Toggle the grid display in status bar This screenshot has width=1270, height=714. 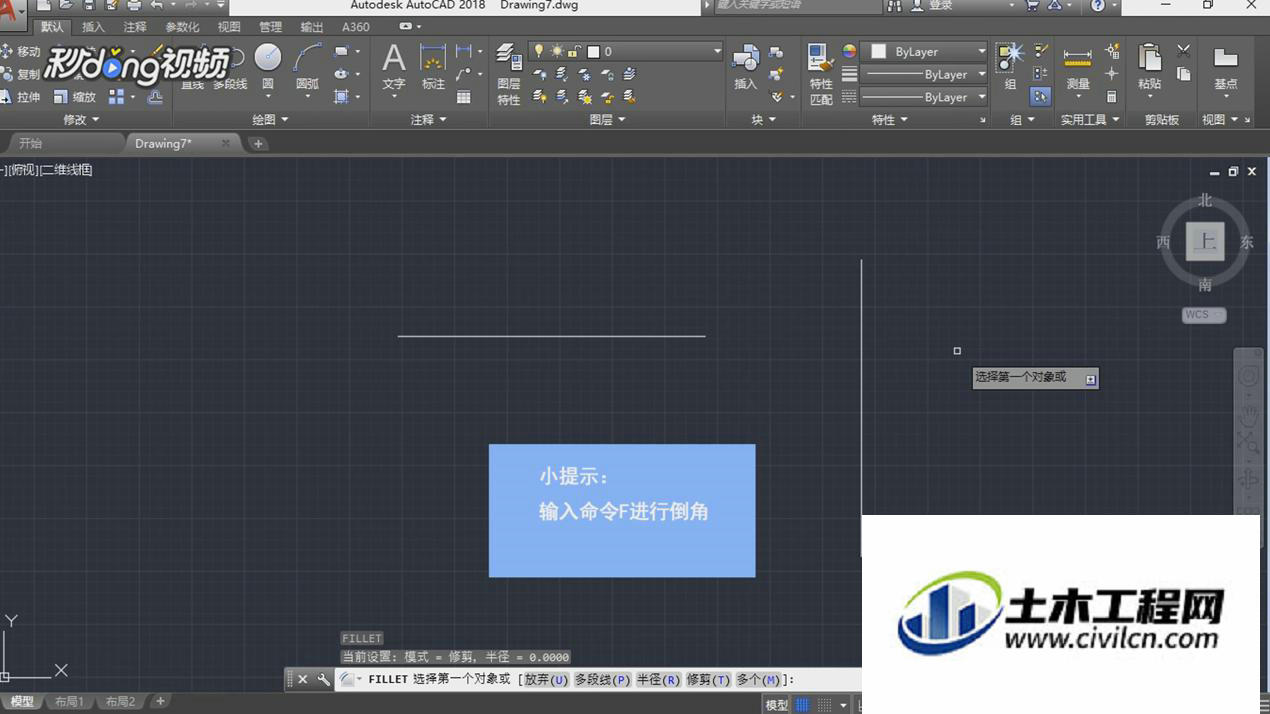coord(802,705)
